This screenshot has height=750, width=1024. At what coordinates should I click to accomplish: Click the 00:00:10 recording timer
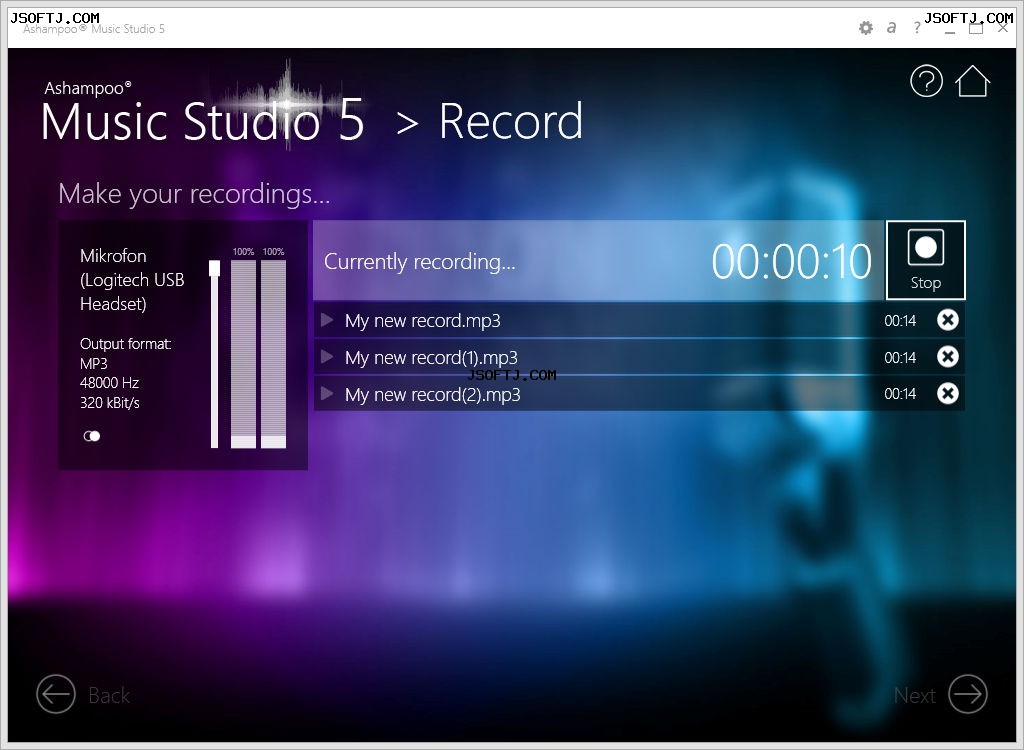[792, 261]
